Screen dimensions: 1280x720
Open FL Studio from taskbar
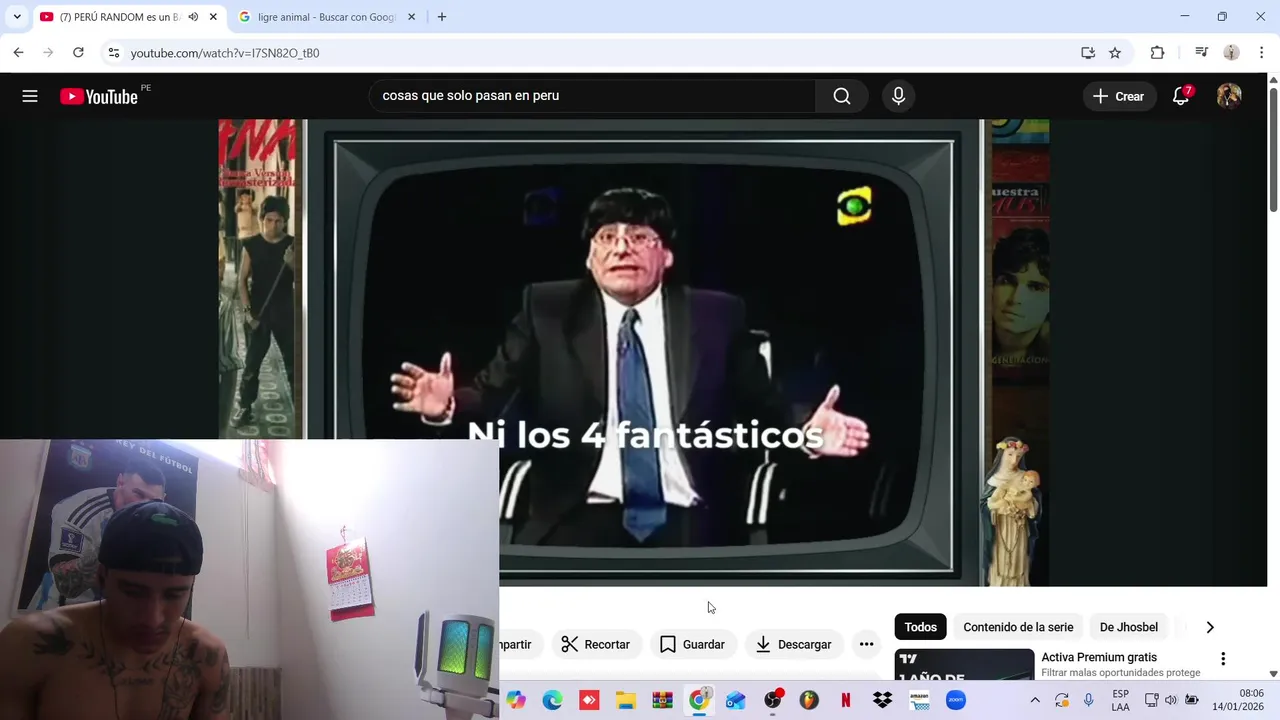[x=809, y=700]
